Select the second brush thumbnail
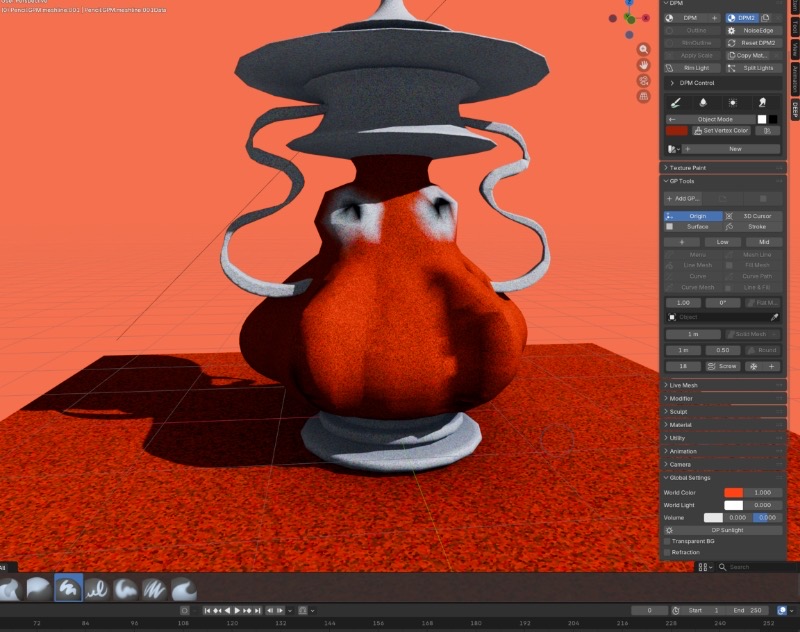800x632 pixels. click(39, 589)
